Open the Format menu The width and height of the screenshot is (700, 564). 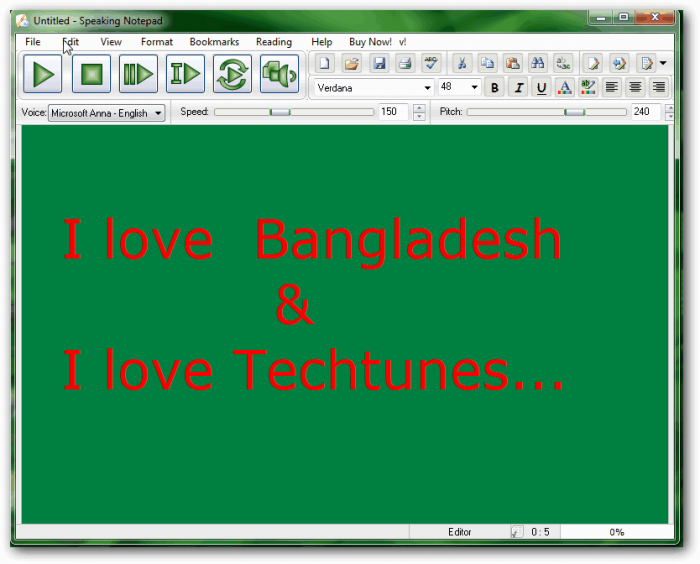pyautogui.click(x=157, y=42)
